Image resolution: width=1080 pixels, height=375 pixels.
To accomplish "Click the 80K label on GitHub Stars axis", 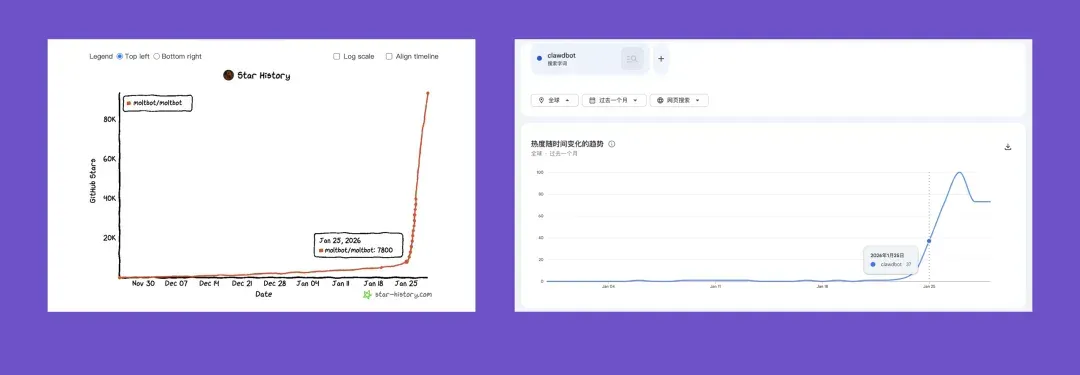I will click(110, 119).
